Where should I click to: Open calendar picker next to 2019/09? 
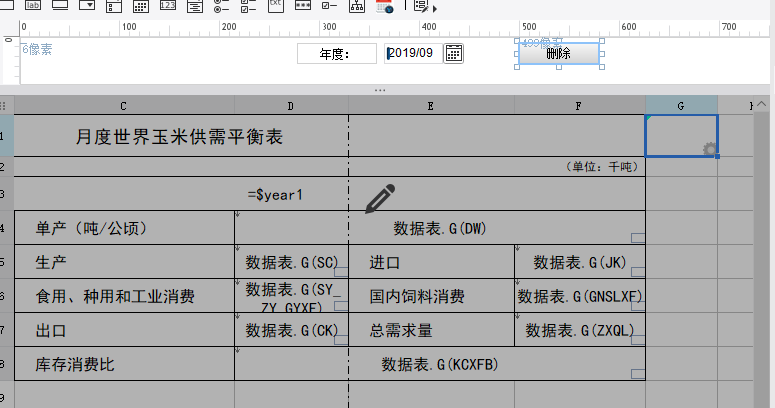454,53
